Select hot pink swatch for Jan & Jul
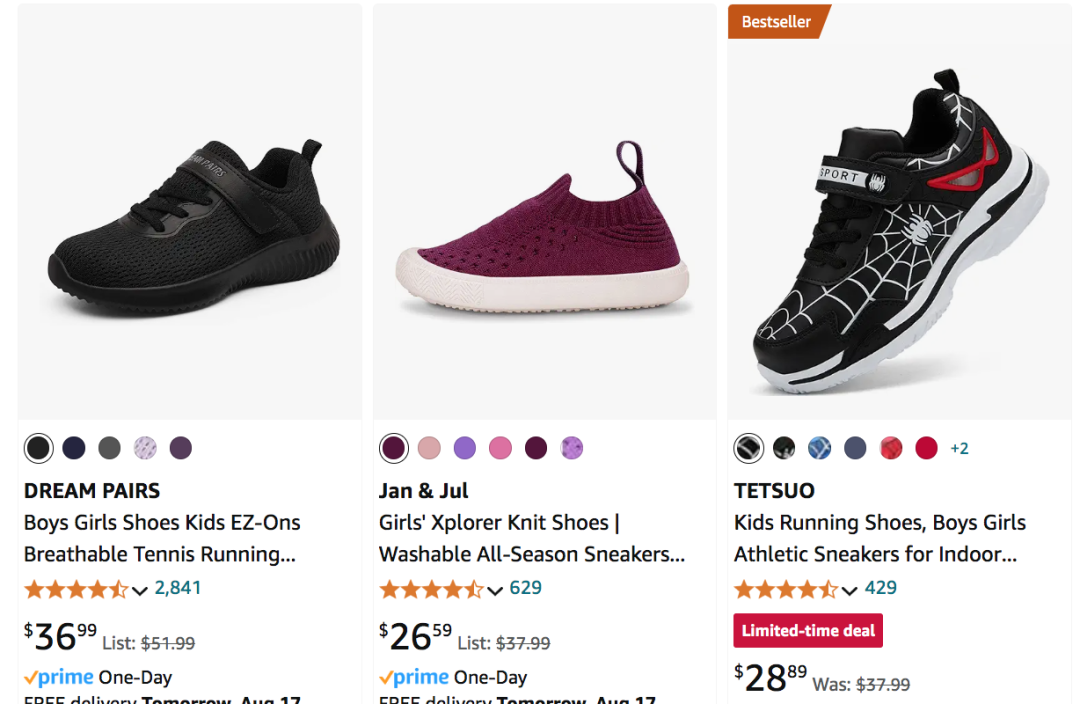Viewport: 1080px width, 704px height. pyautogui.click(x=500, y=448)
